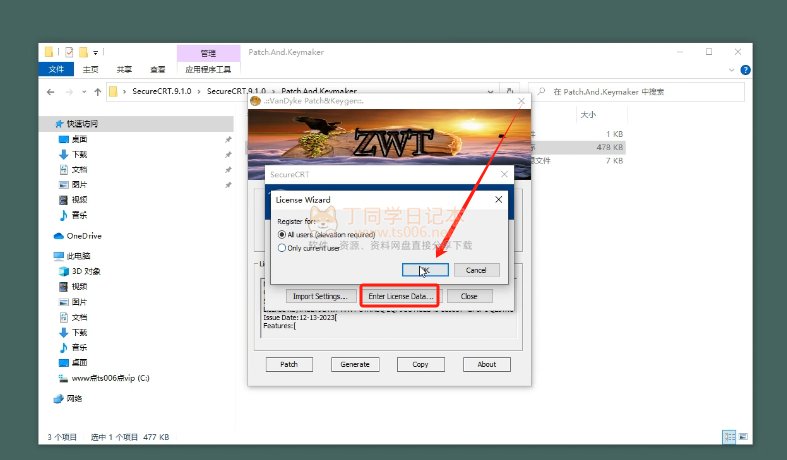
Task: Close the License Wizard with its X button
Action: coord(498,199)
